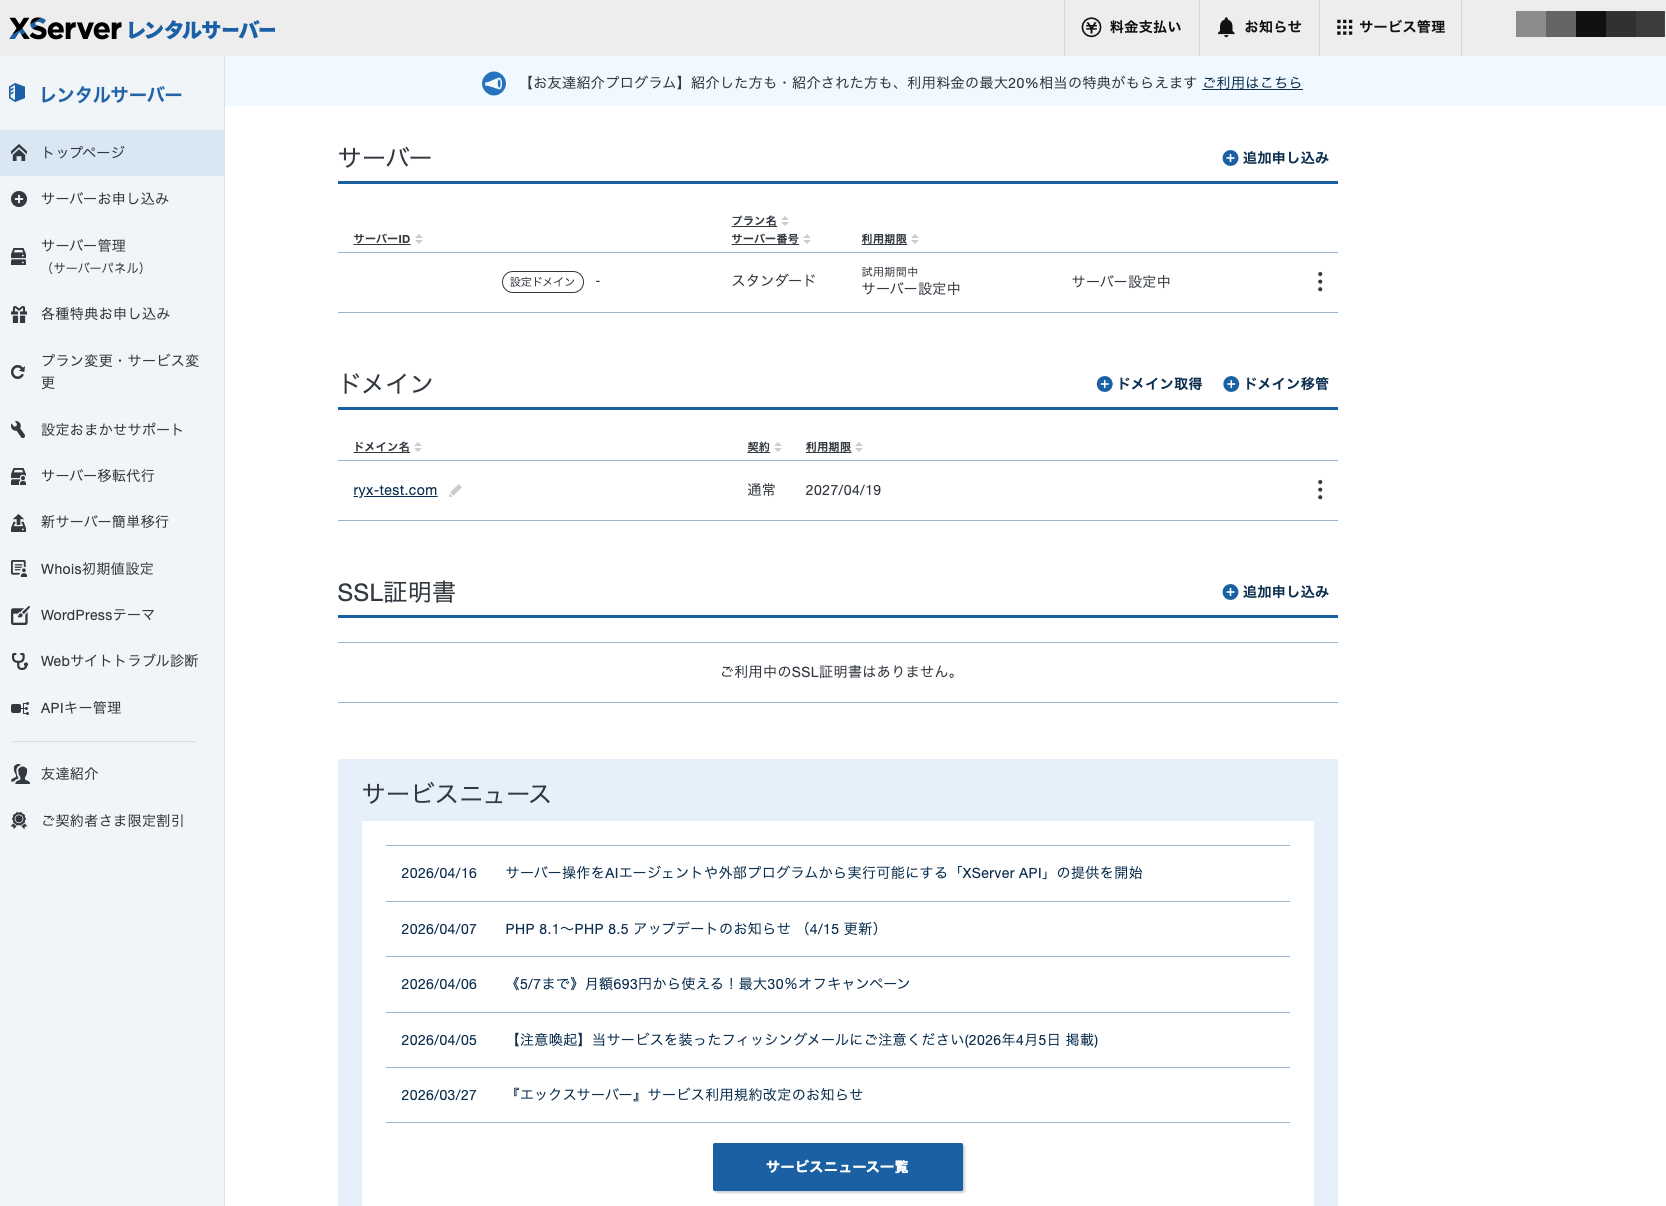
Task: Click the スタンダード plan name cell
Action: [x=774, y=281]
